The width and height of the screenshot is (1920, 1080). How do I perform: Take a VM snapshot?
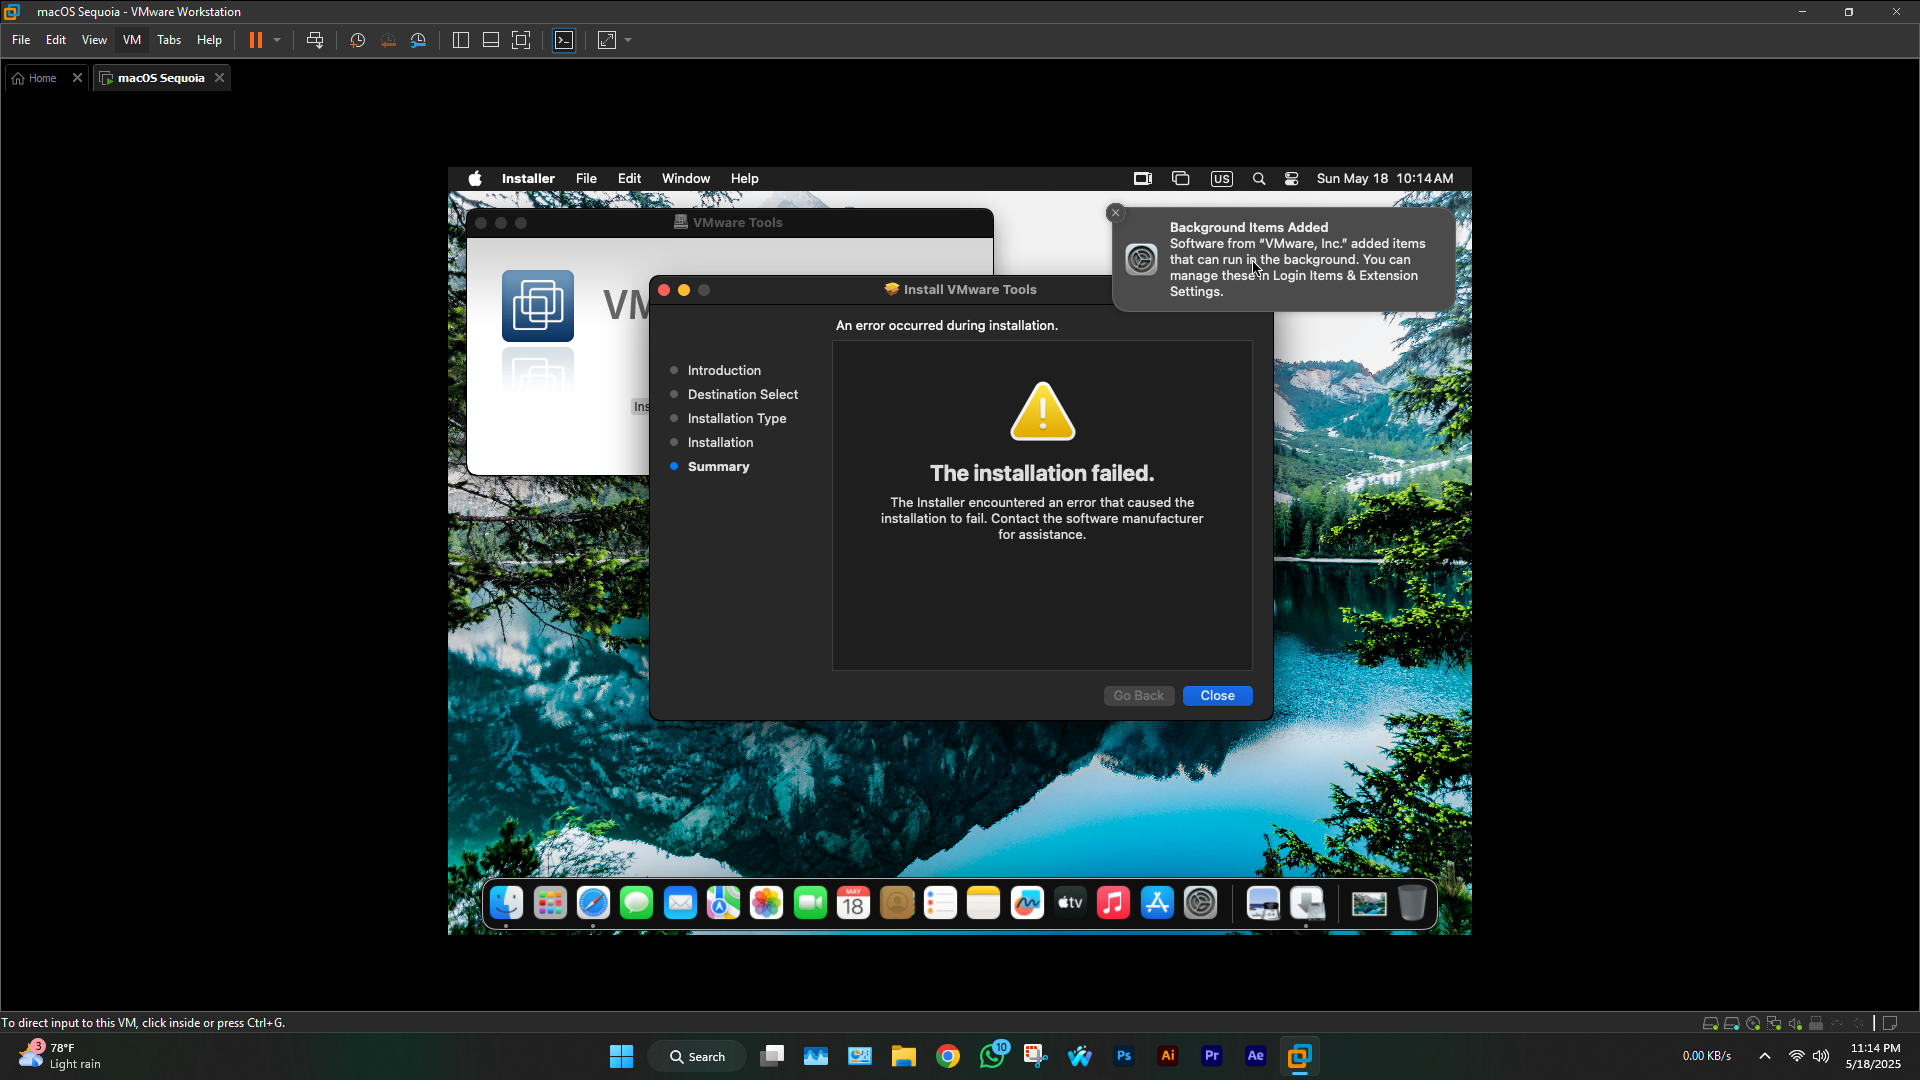pyautogui.click(x=357, y=40)
